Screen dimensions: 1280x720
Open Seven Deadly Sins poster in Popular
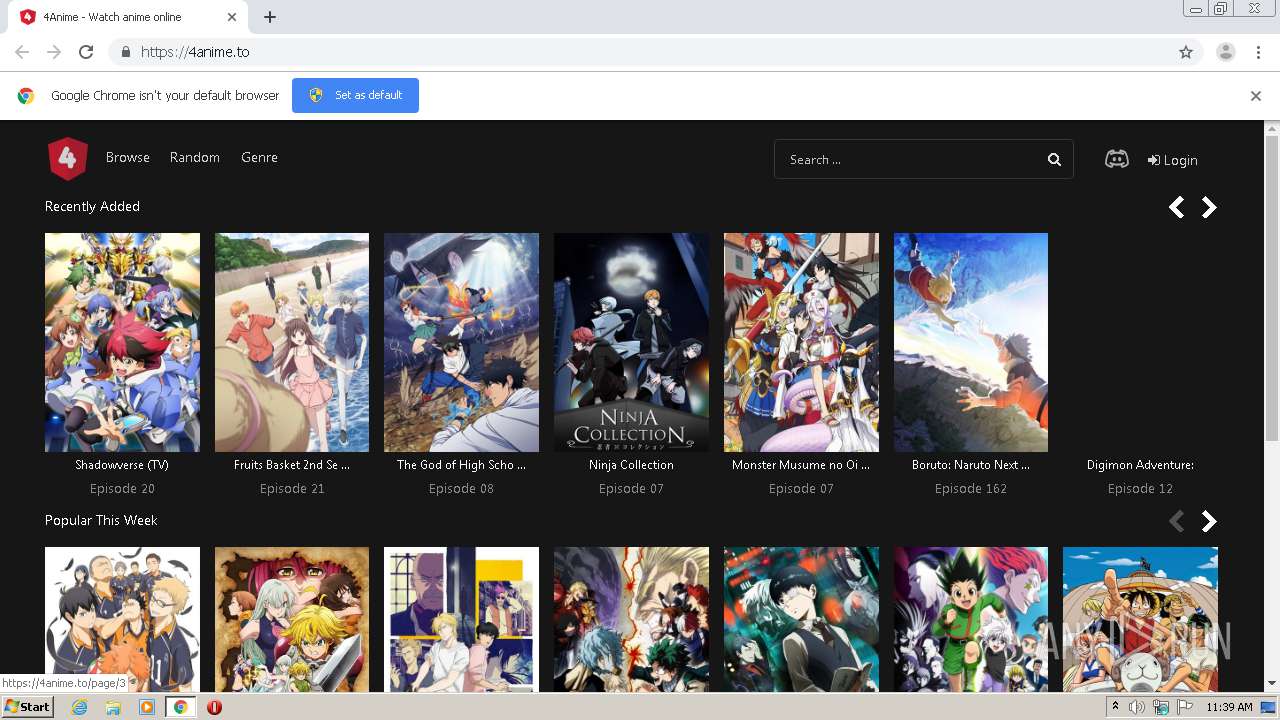(292, 619)
